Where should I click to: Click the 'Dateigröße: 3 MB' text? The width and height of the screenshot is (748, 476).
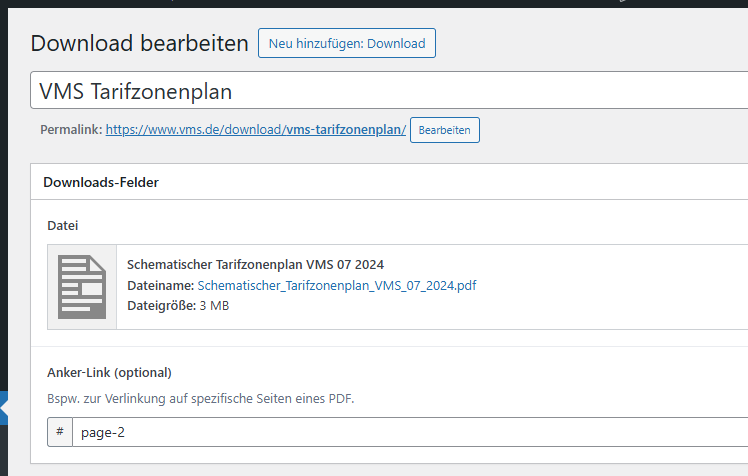click(x=178, y=305)
